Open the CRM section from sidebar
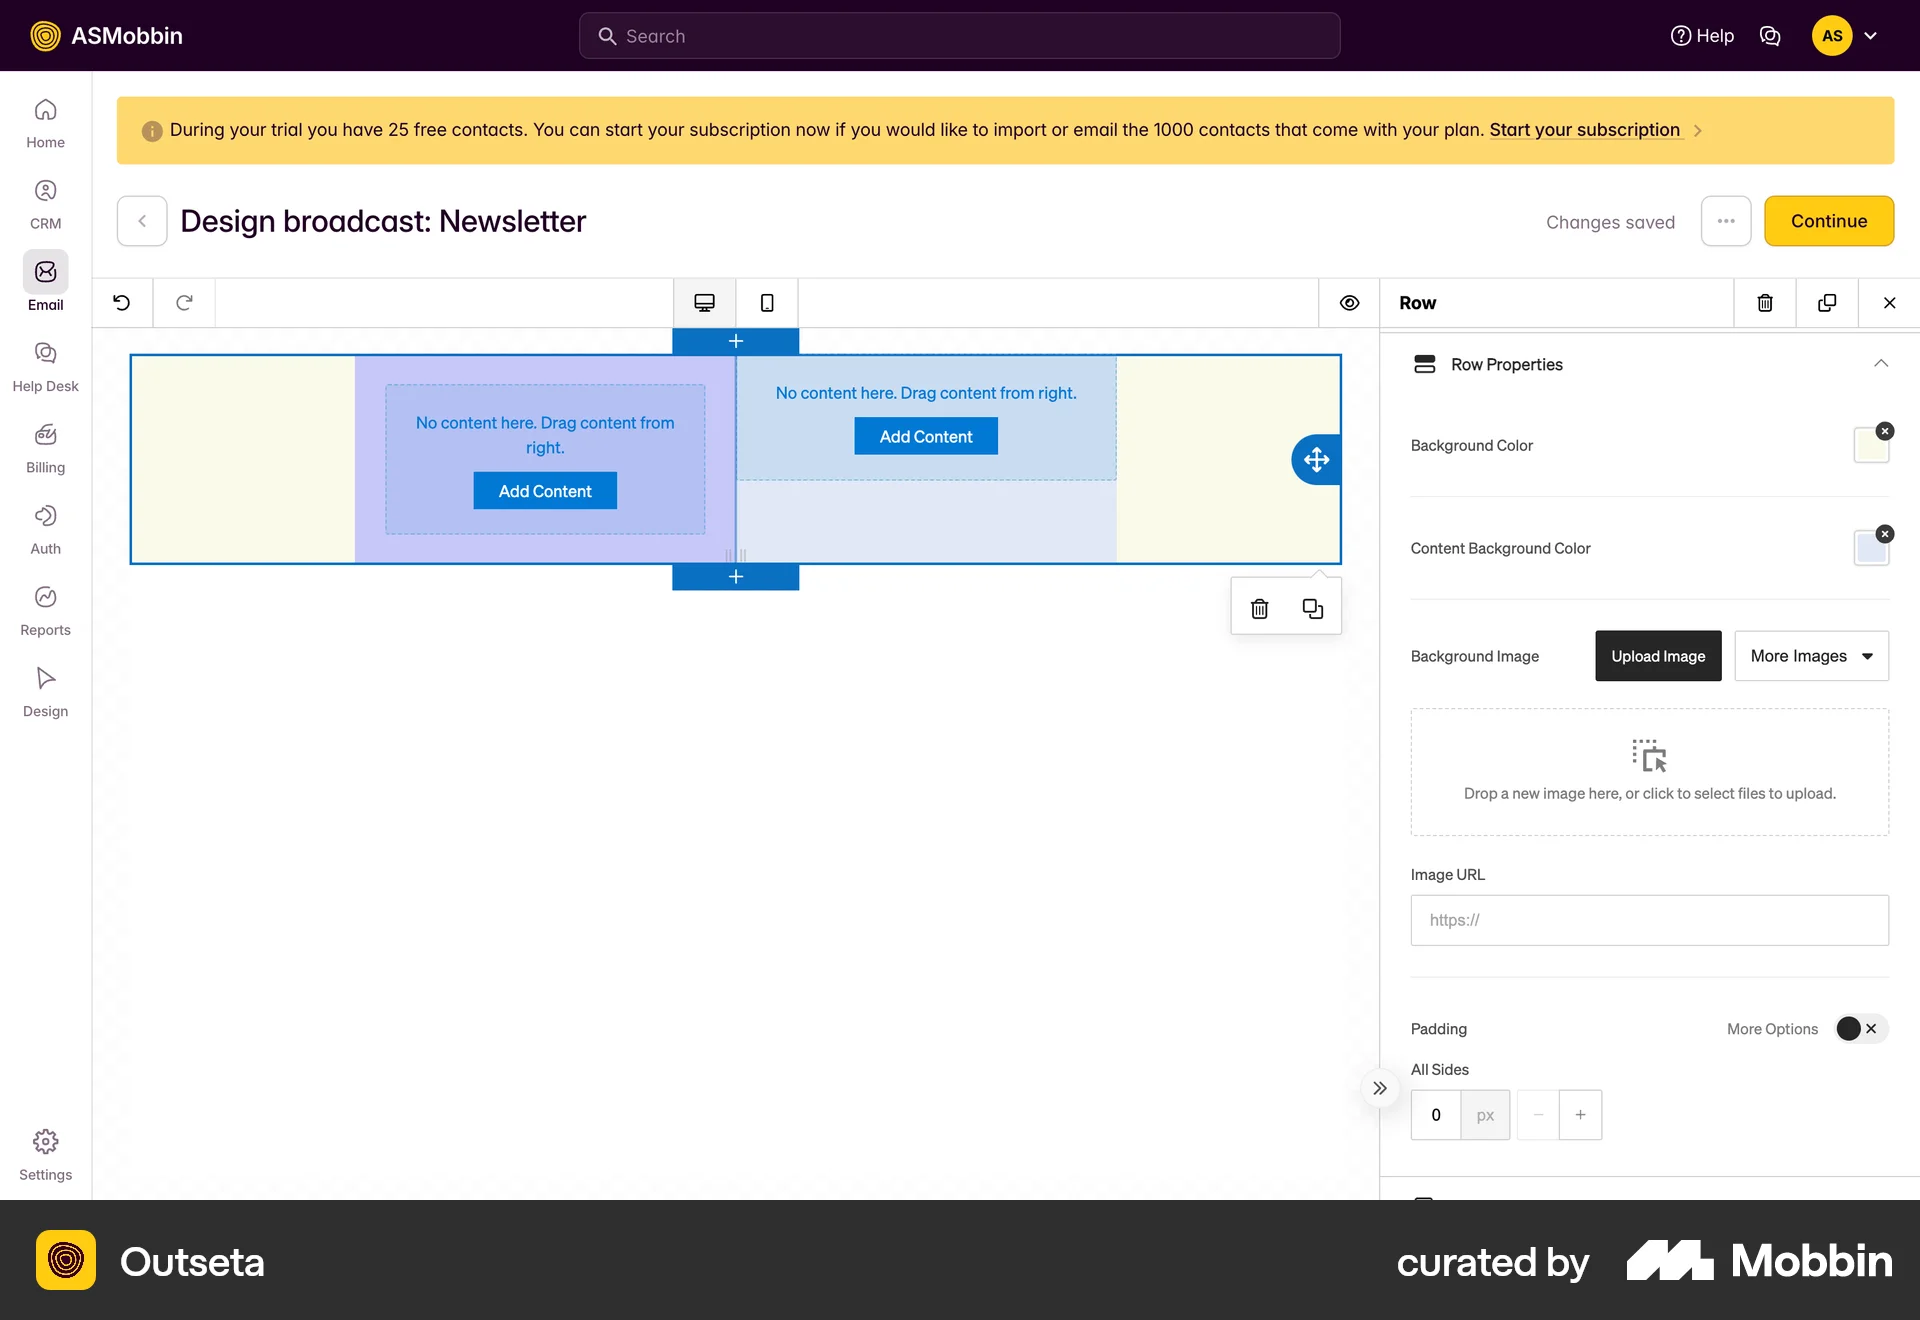Image resolution: width=1920 pixels, height=1320 pixels. tap(45, 202)
